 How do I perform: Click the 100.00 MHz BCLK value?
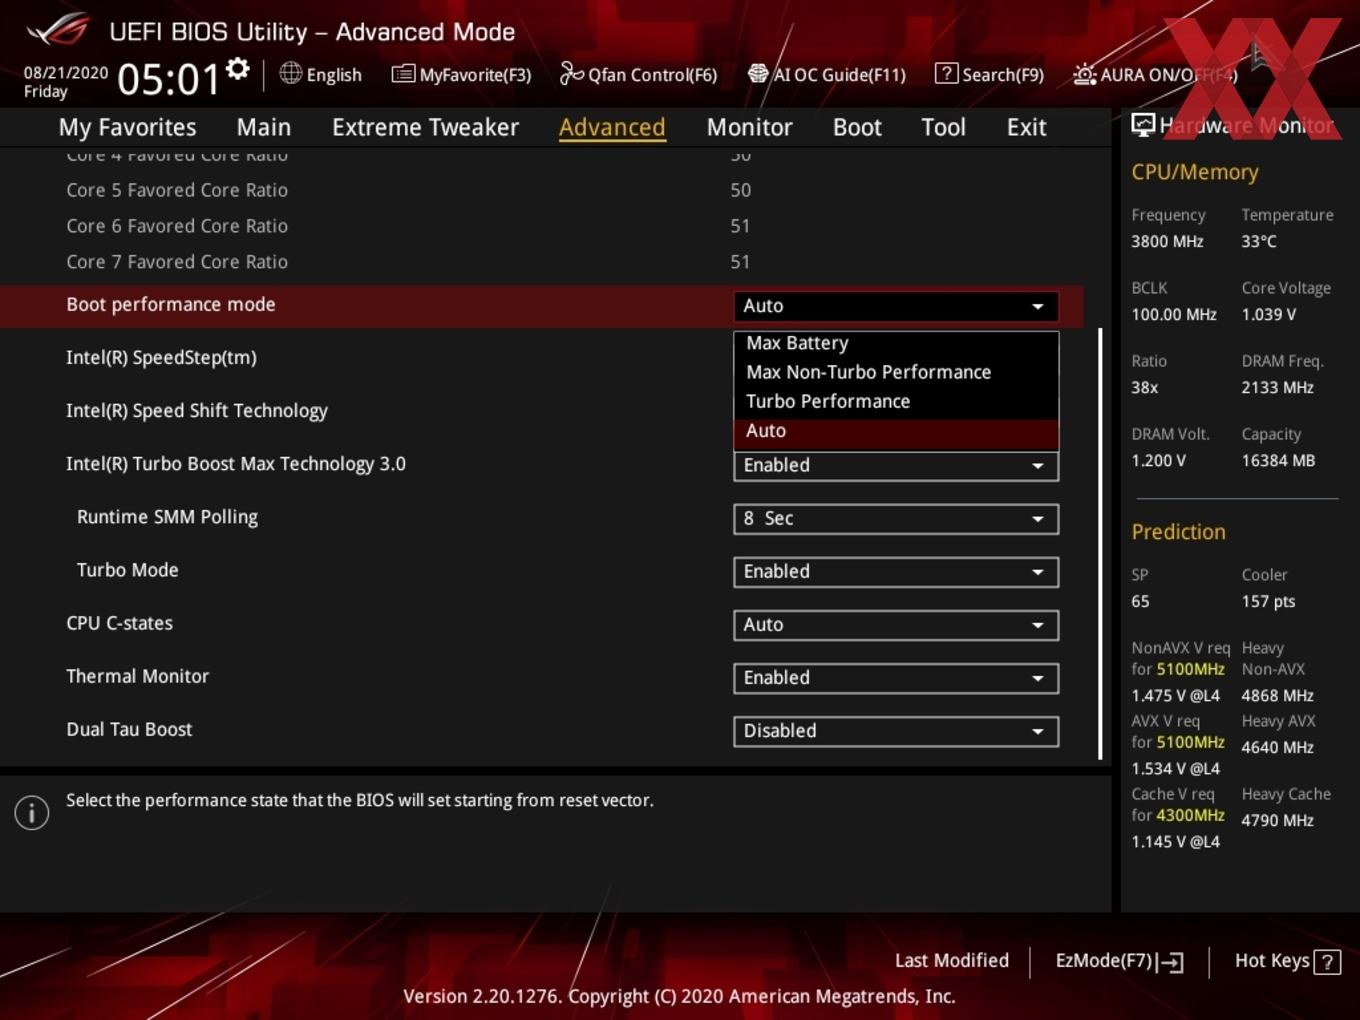pyautogui.click(x=1174, y=314)
